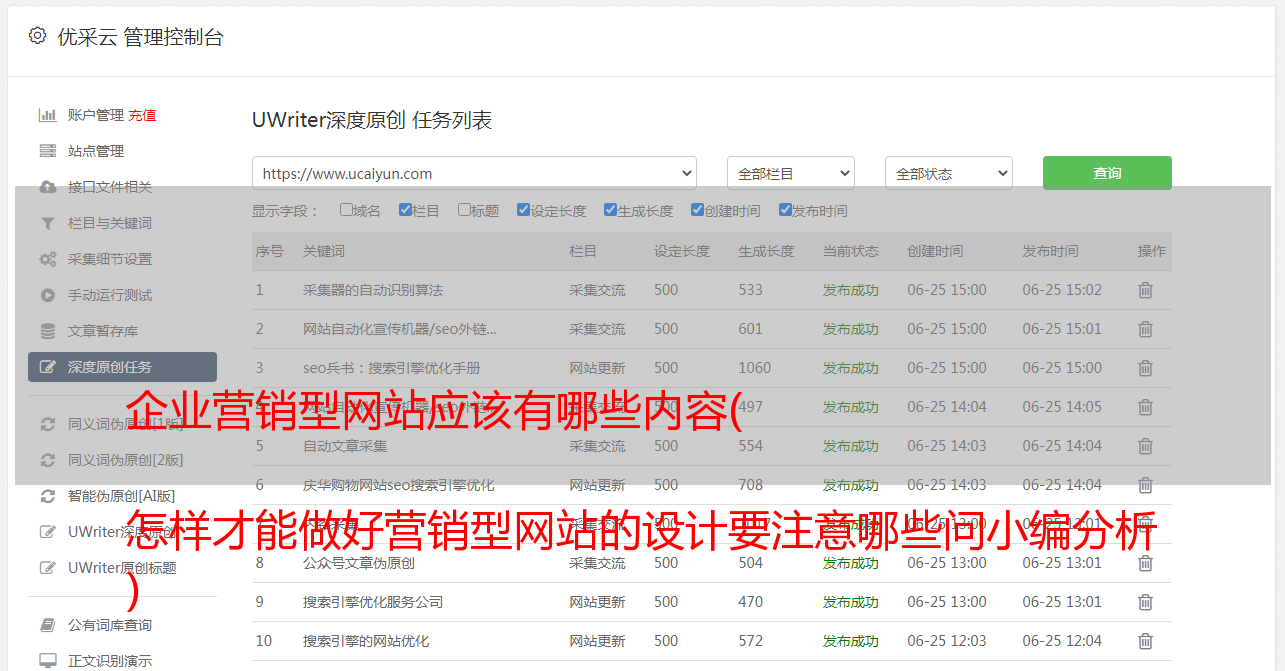
Task: Uncheck the 创建时间 field checkbox
Action: click(x=697, y=210)
